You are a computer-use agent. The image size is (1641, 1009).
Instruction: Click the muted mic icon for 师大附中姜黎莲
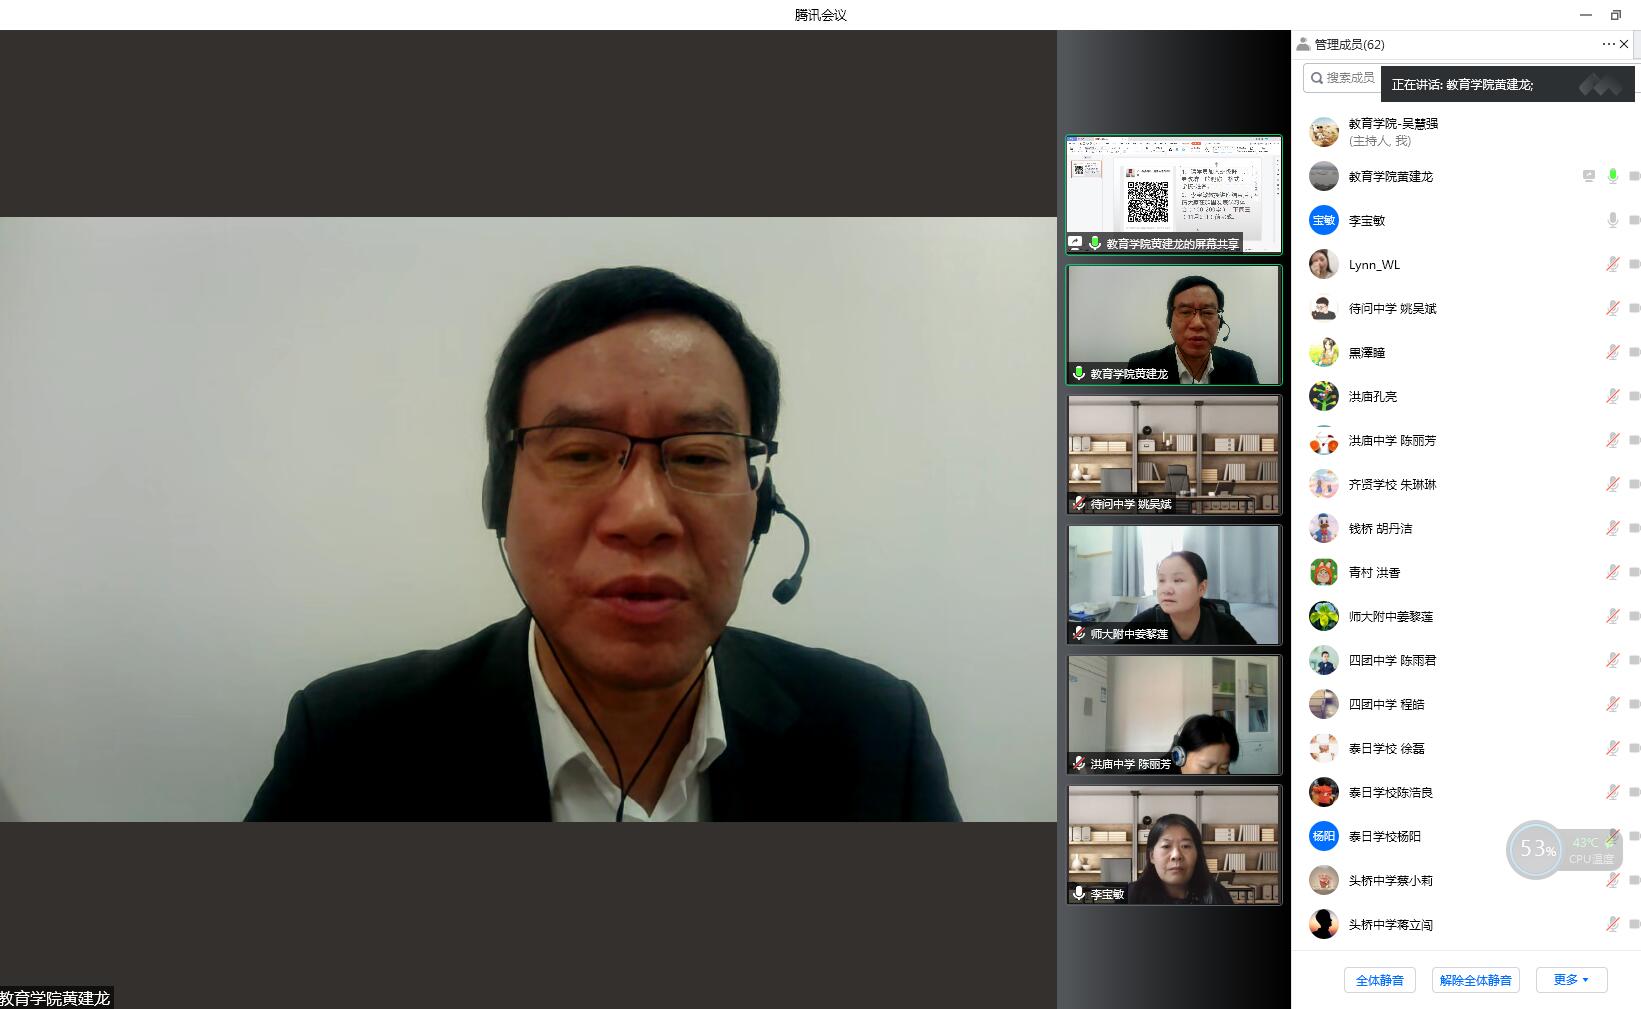point(1612,616)
